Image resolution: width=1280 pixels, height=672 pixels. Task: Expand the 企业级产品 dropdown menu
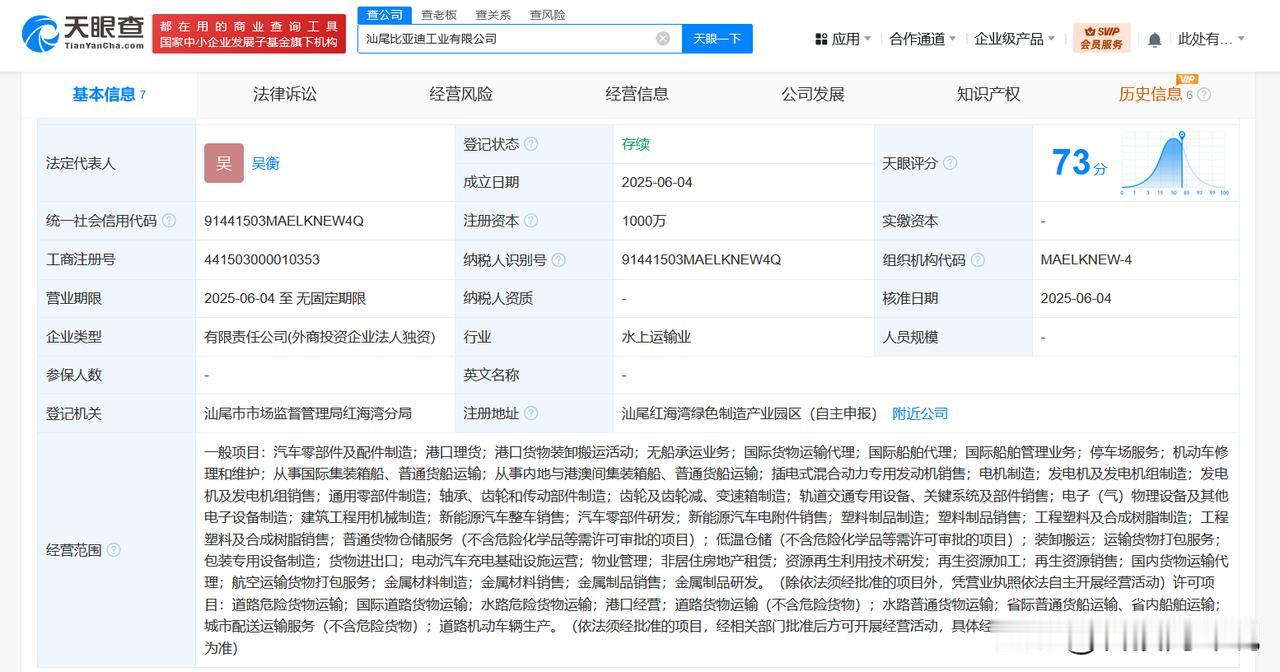point(1015,39)
